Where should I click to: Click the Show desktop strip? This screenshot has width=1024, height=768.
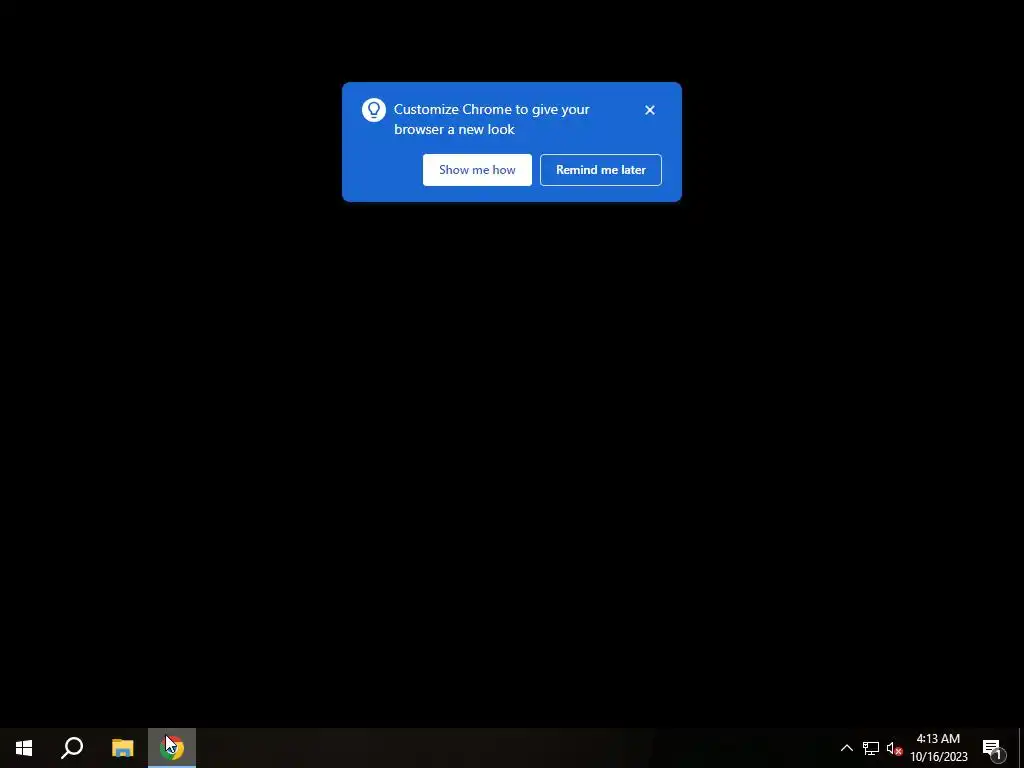click(x=1021, y=748)
